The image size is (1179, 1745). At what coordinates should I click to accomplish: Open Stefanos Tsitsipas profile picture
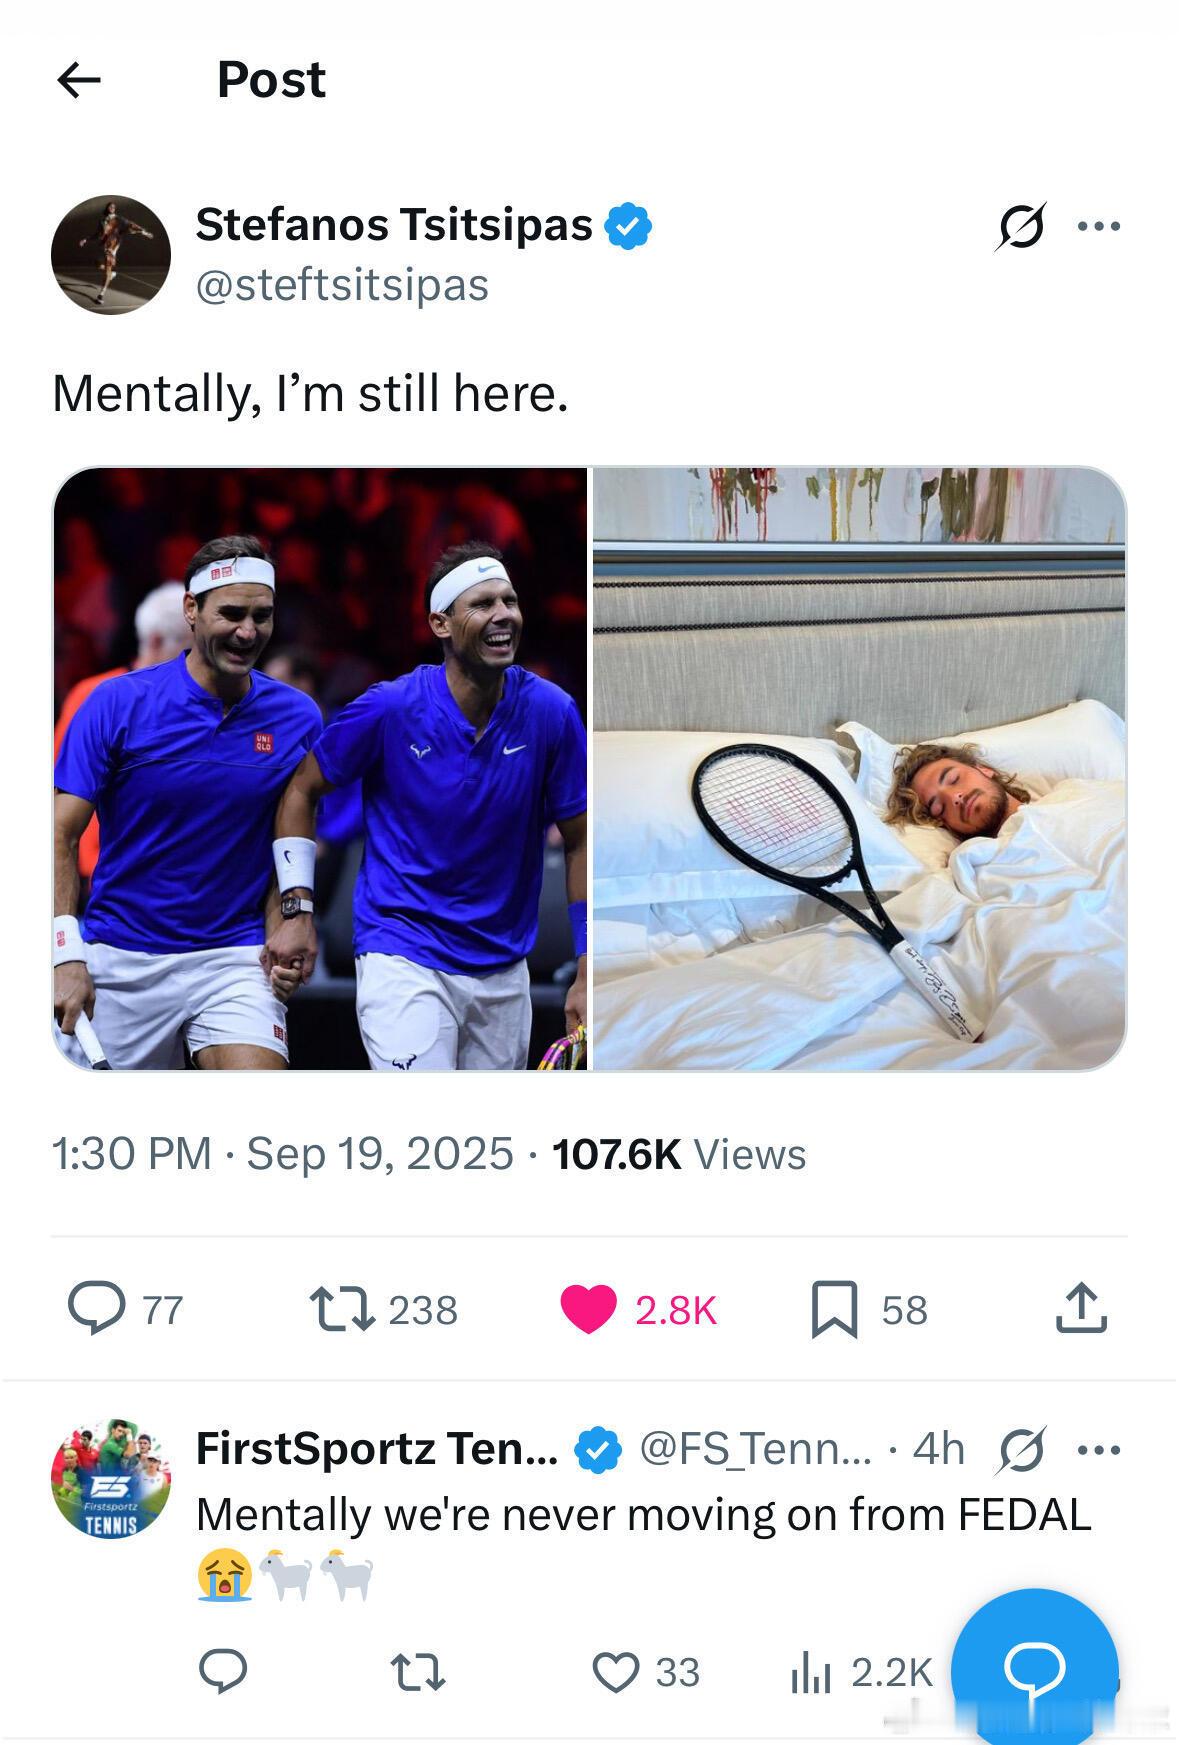point(111,254)
